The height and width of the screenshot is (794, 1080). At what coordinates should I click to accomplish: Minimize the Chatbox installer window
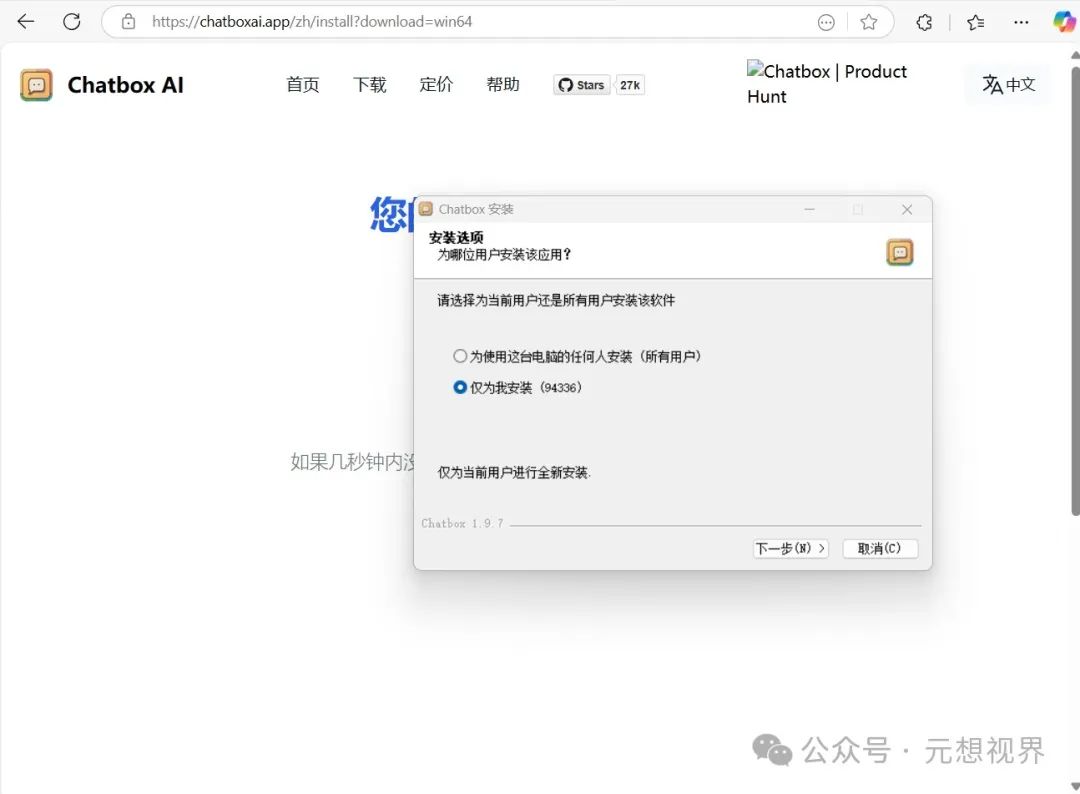tap(809, 209)
